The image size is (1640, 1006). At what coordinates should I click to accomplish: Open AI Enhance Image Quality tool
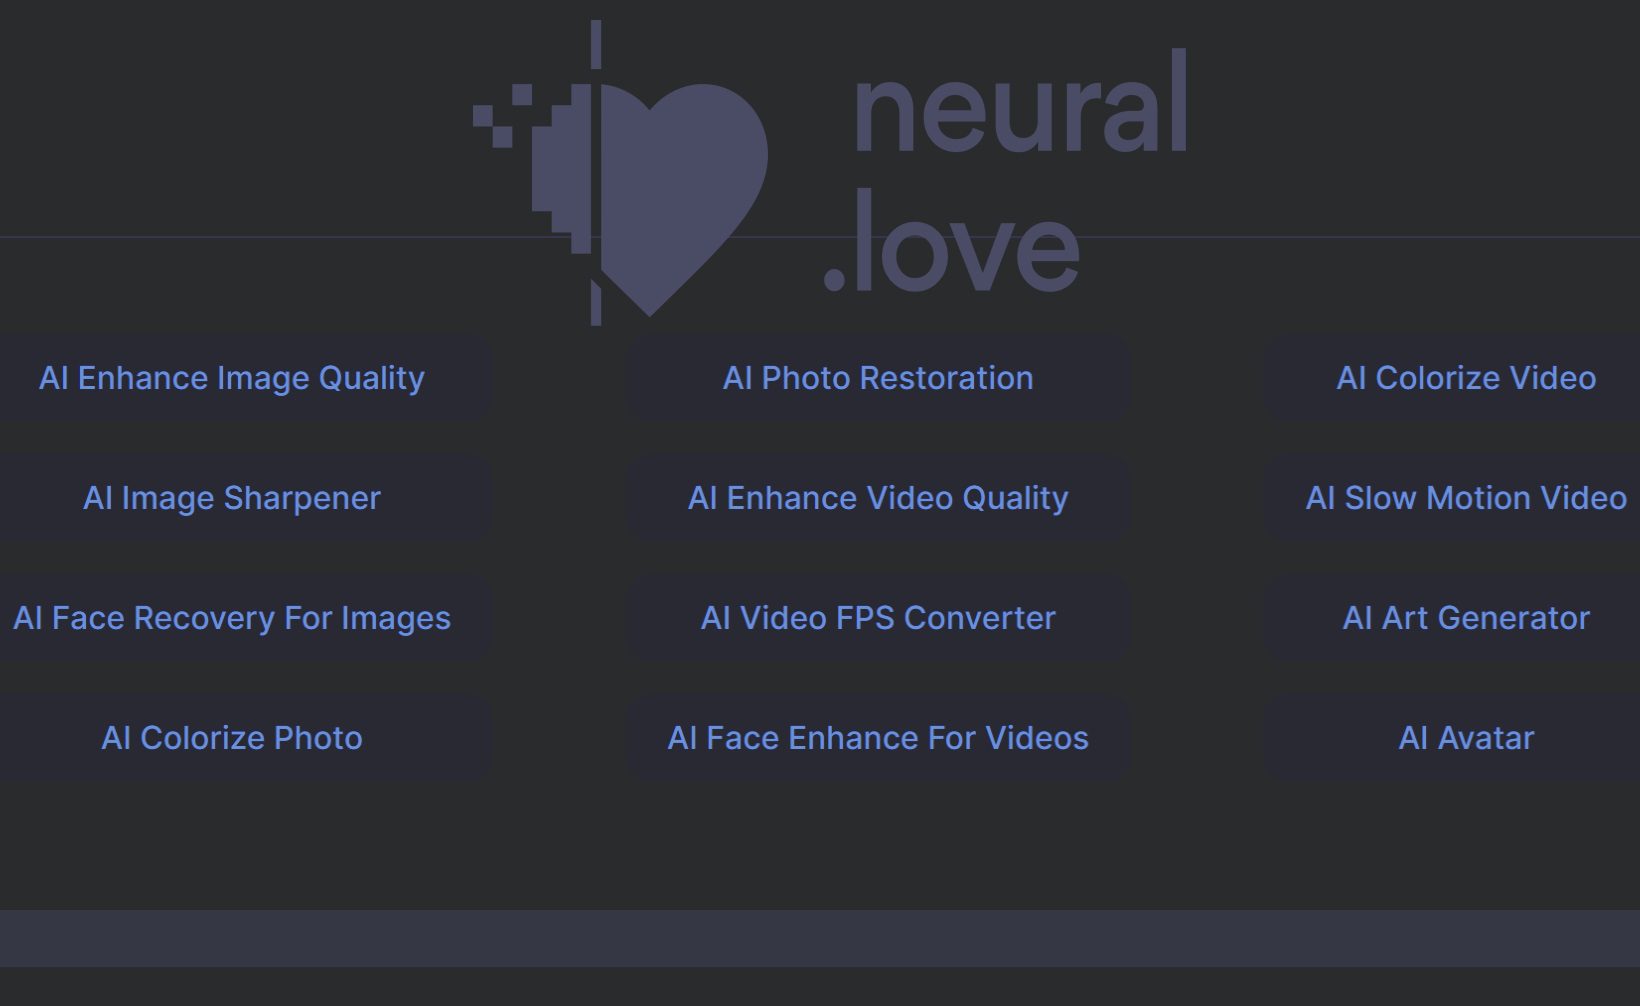tap(232, 378)
